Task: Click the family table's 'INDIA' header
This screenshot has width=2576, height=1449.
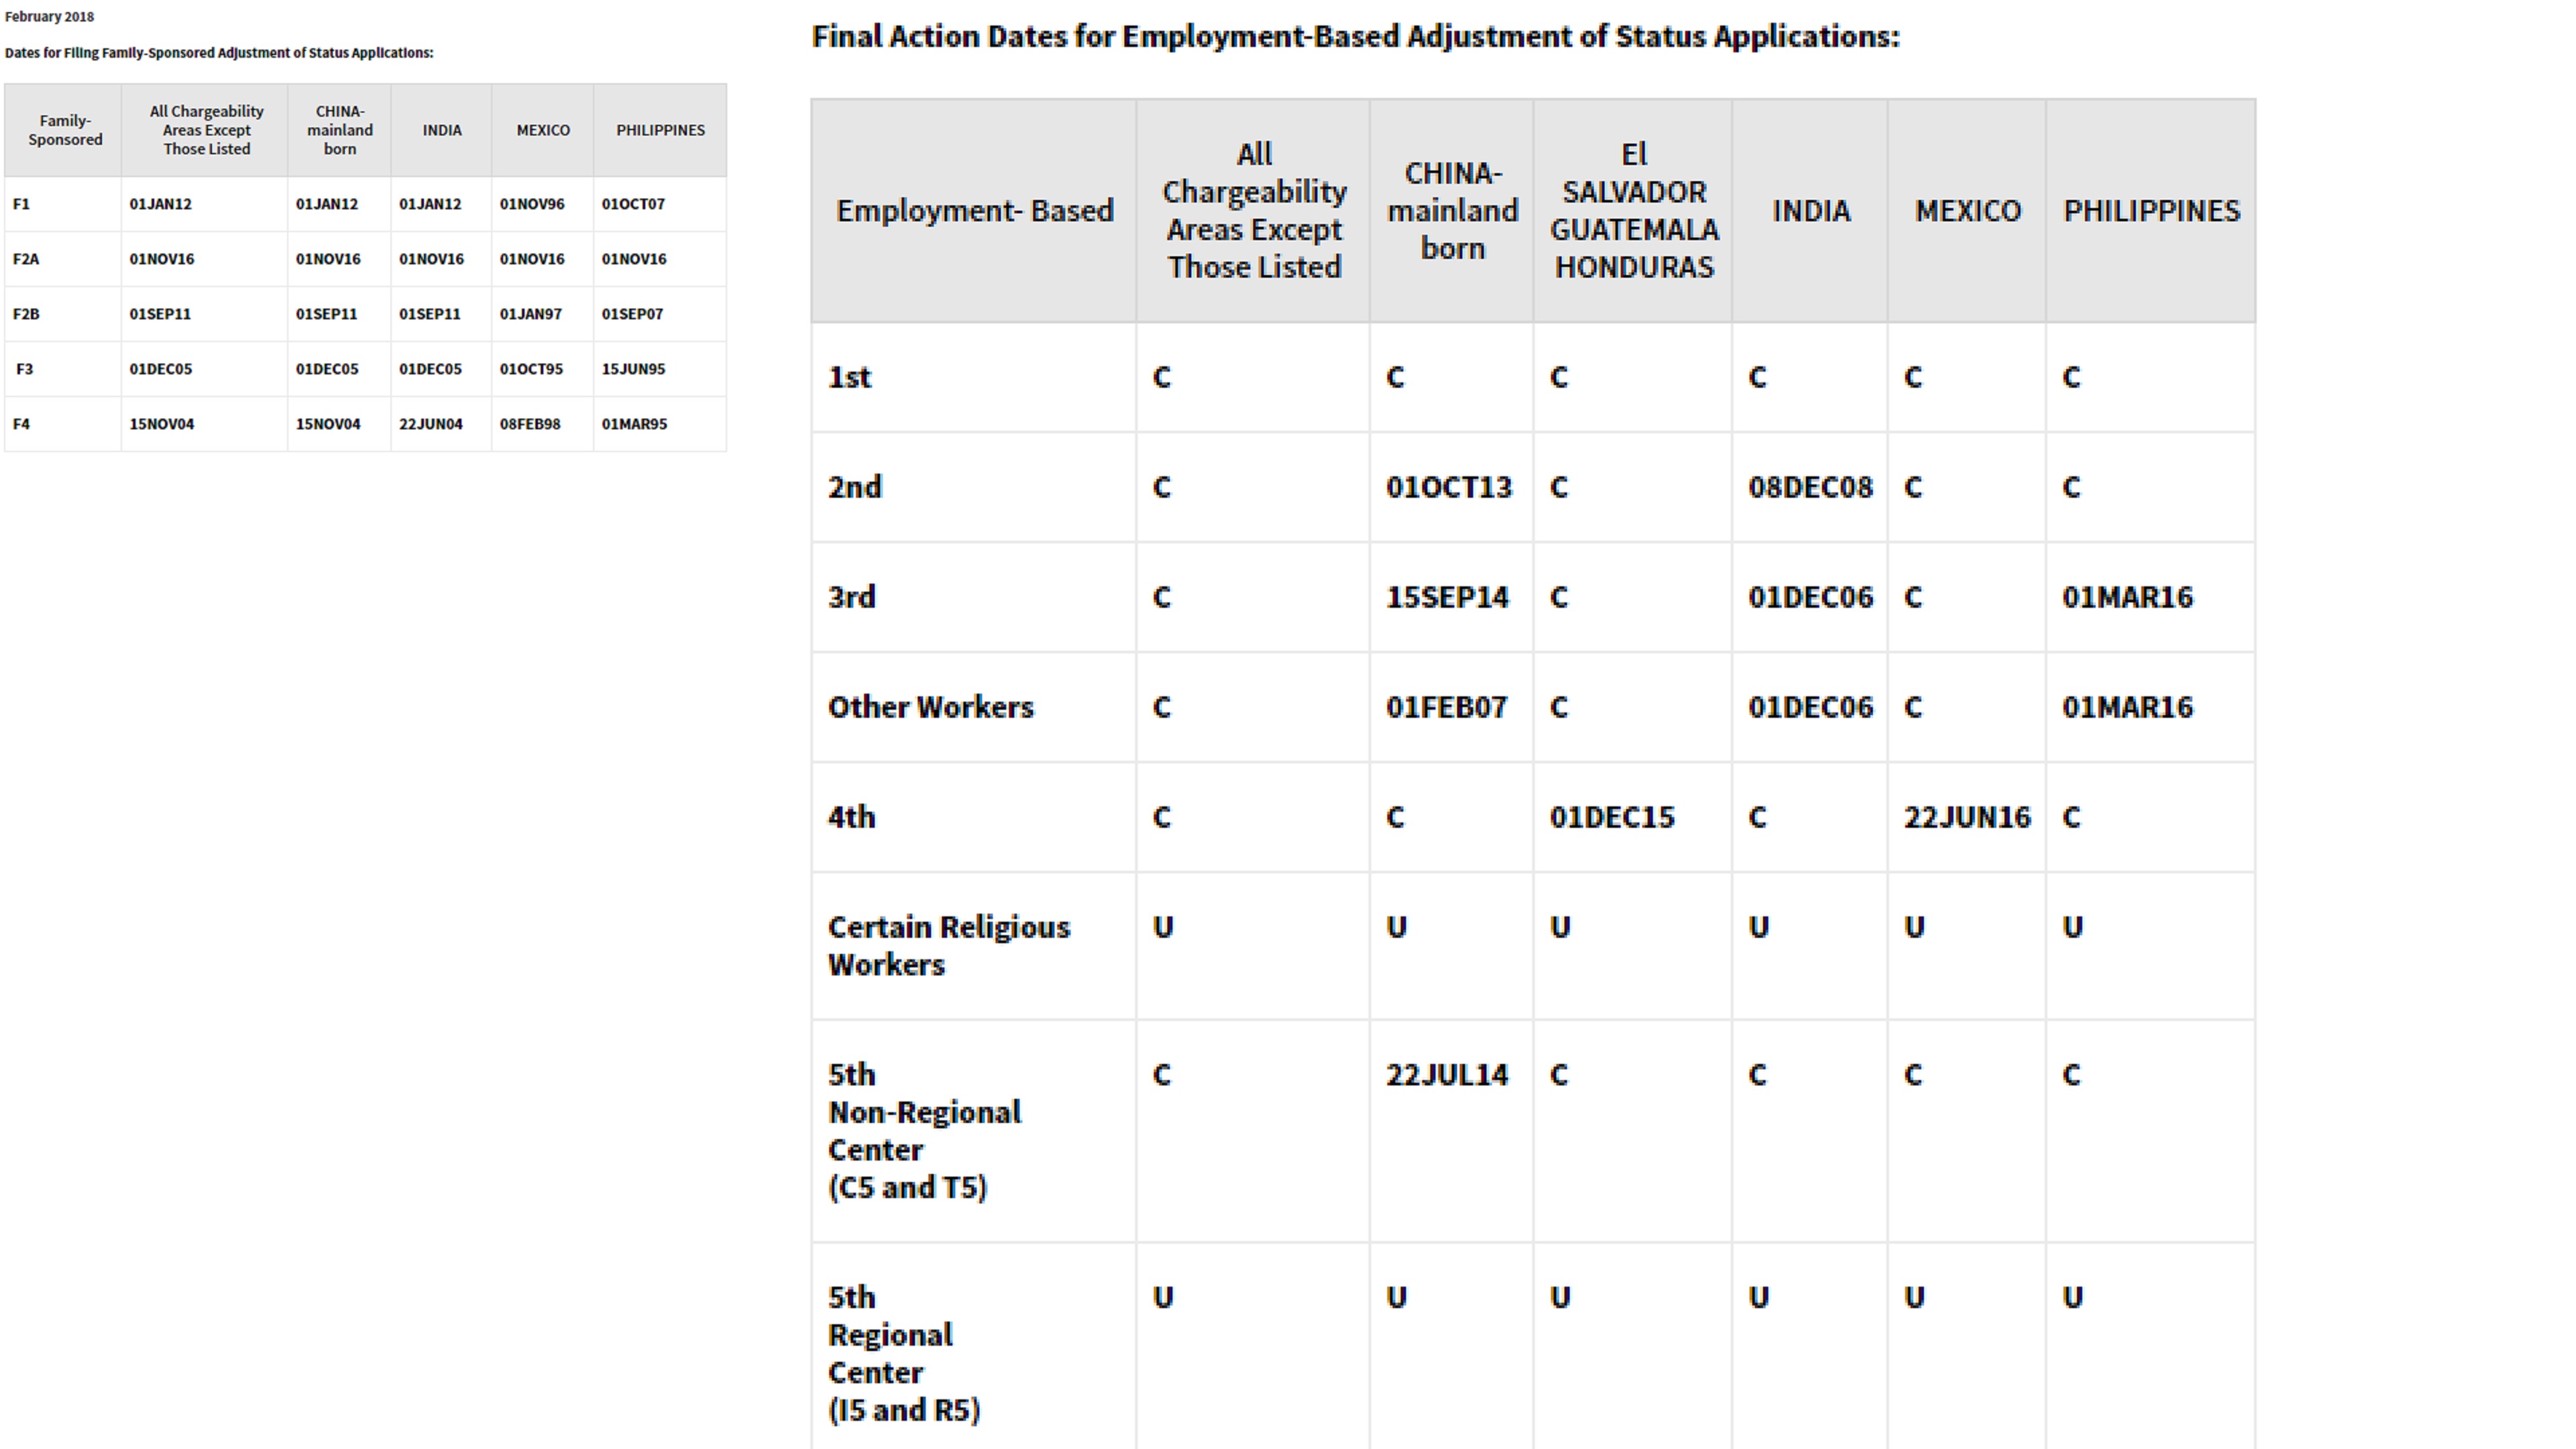Action: tap(441, 130)
